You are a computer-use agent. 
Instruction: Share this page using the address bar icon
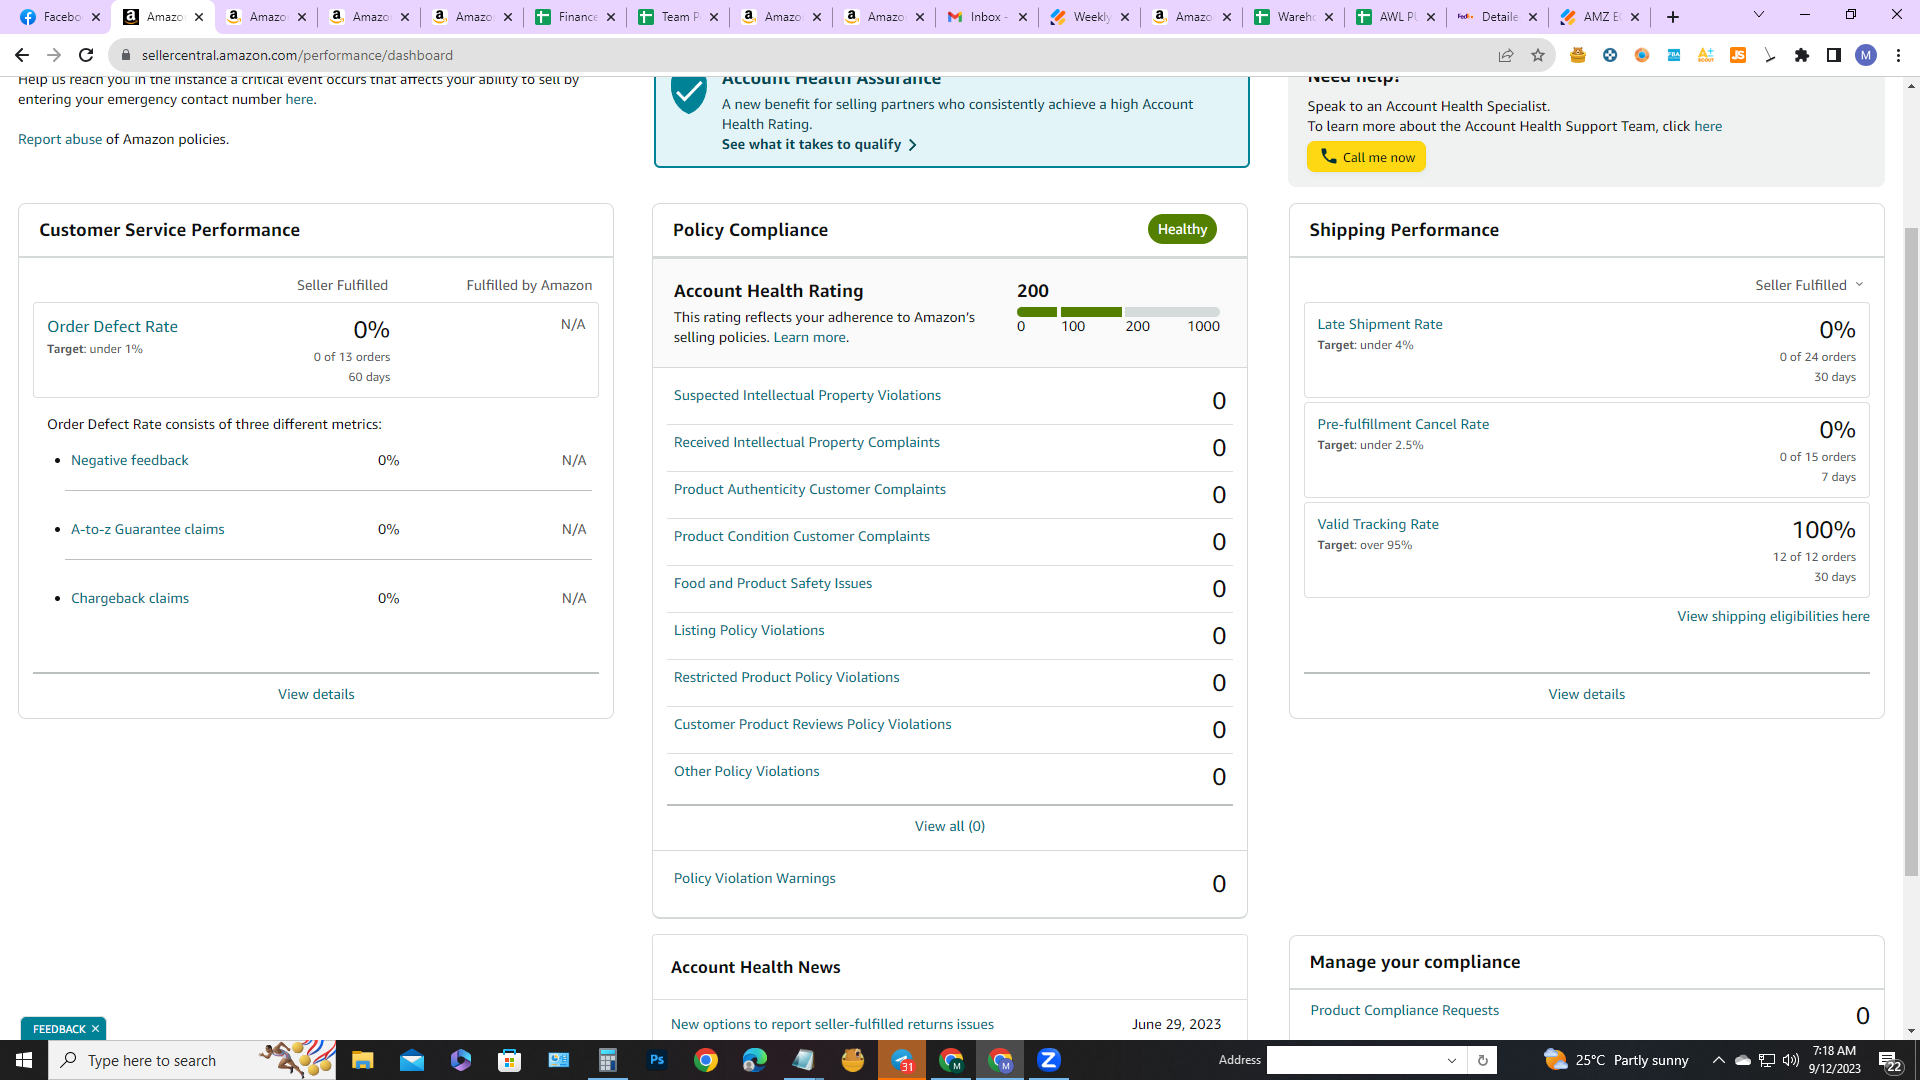click(x=1506, y=55)
